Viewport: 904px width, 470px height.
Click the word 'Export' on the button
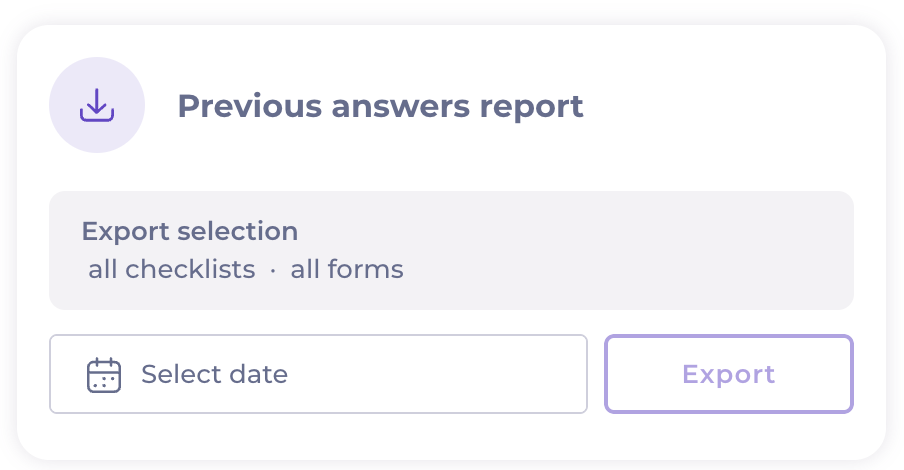pyautogui.click(x=728, y=374)
